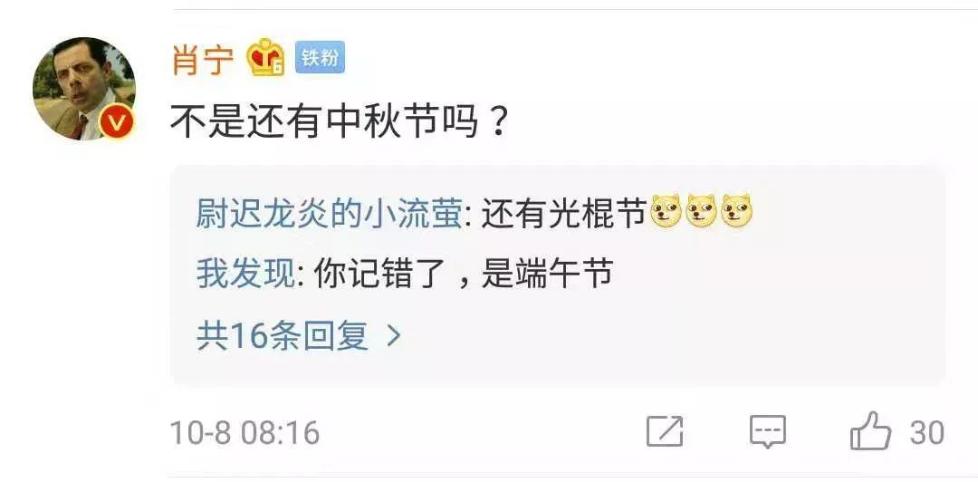Click the username 肖宁

click(x=202, y=60)
